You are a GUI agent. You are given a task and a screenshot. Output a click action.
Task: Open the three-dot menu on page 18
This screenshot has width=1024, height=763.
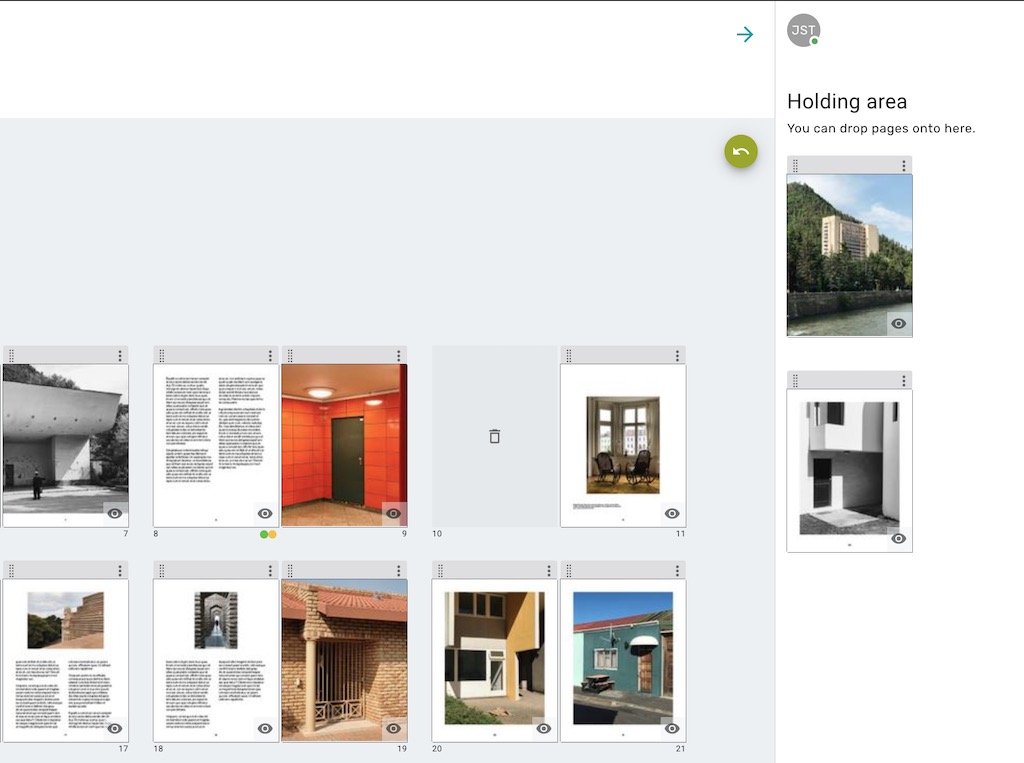(272, 570)
